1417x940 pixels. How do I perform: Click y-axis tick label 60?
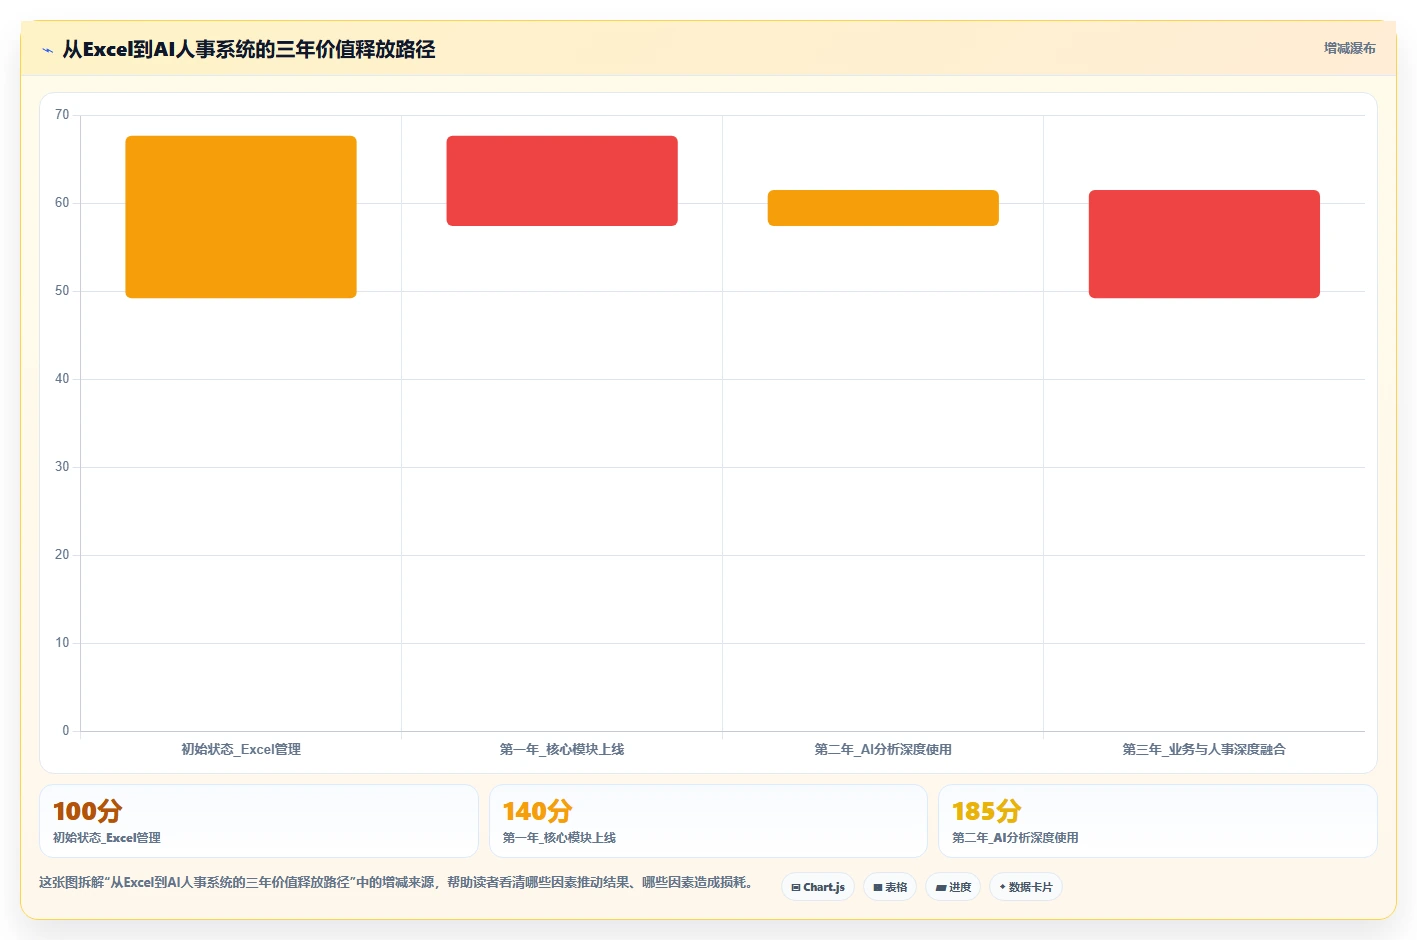click(x=62, y=203)
